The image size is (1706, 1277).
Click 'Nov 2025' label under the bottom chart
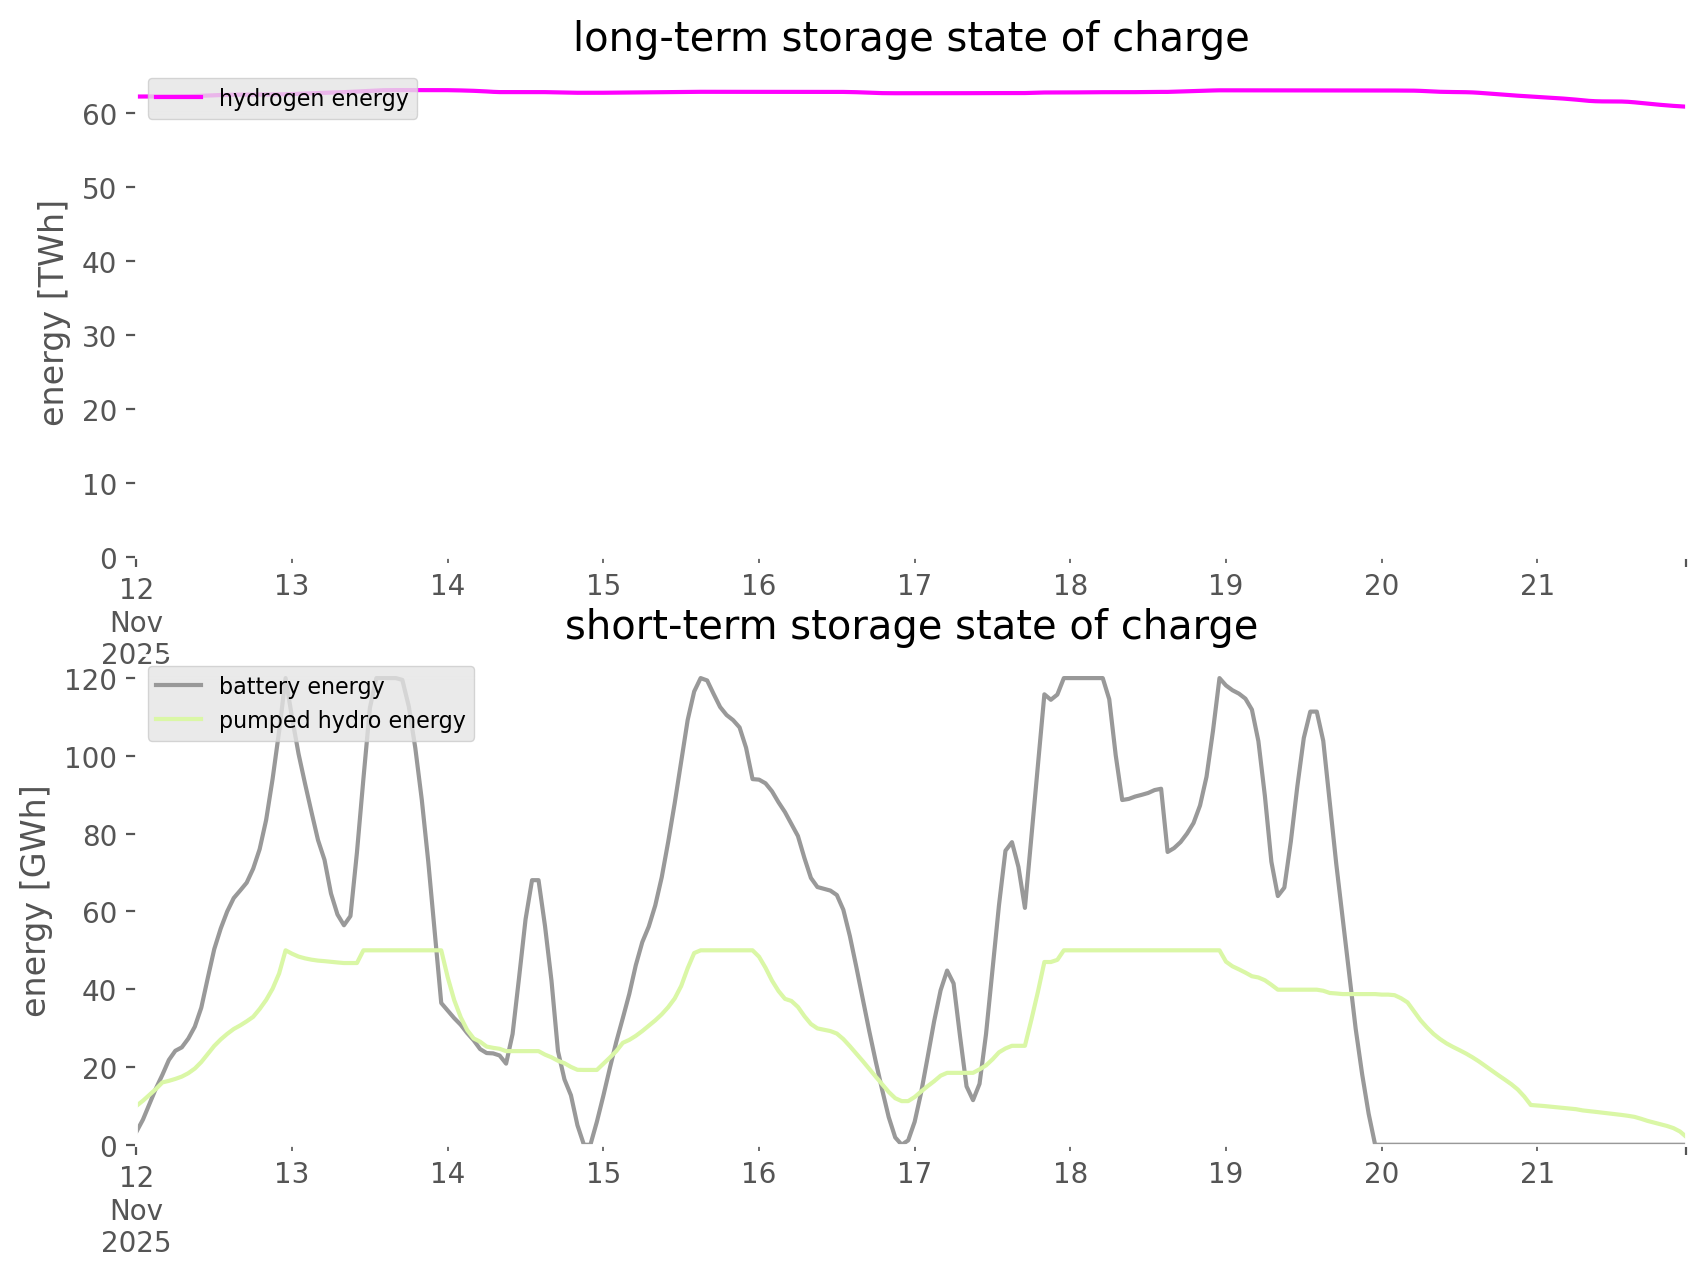tap(136, 1226)
